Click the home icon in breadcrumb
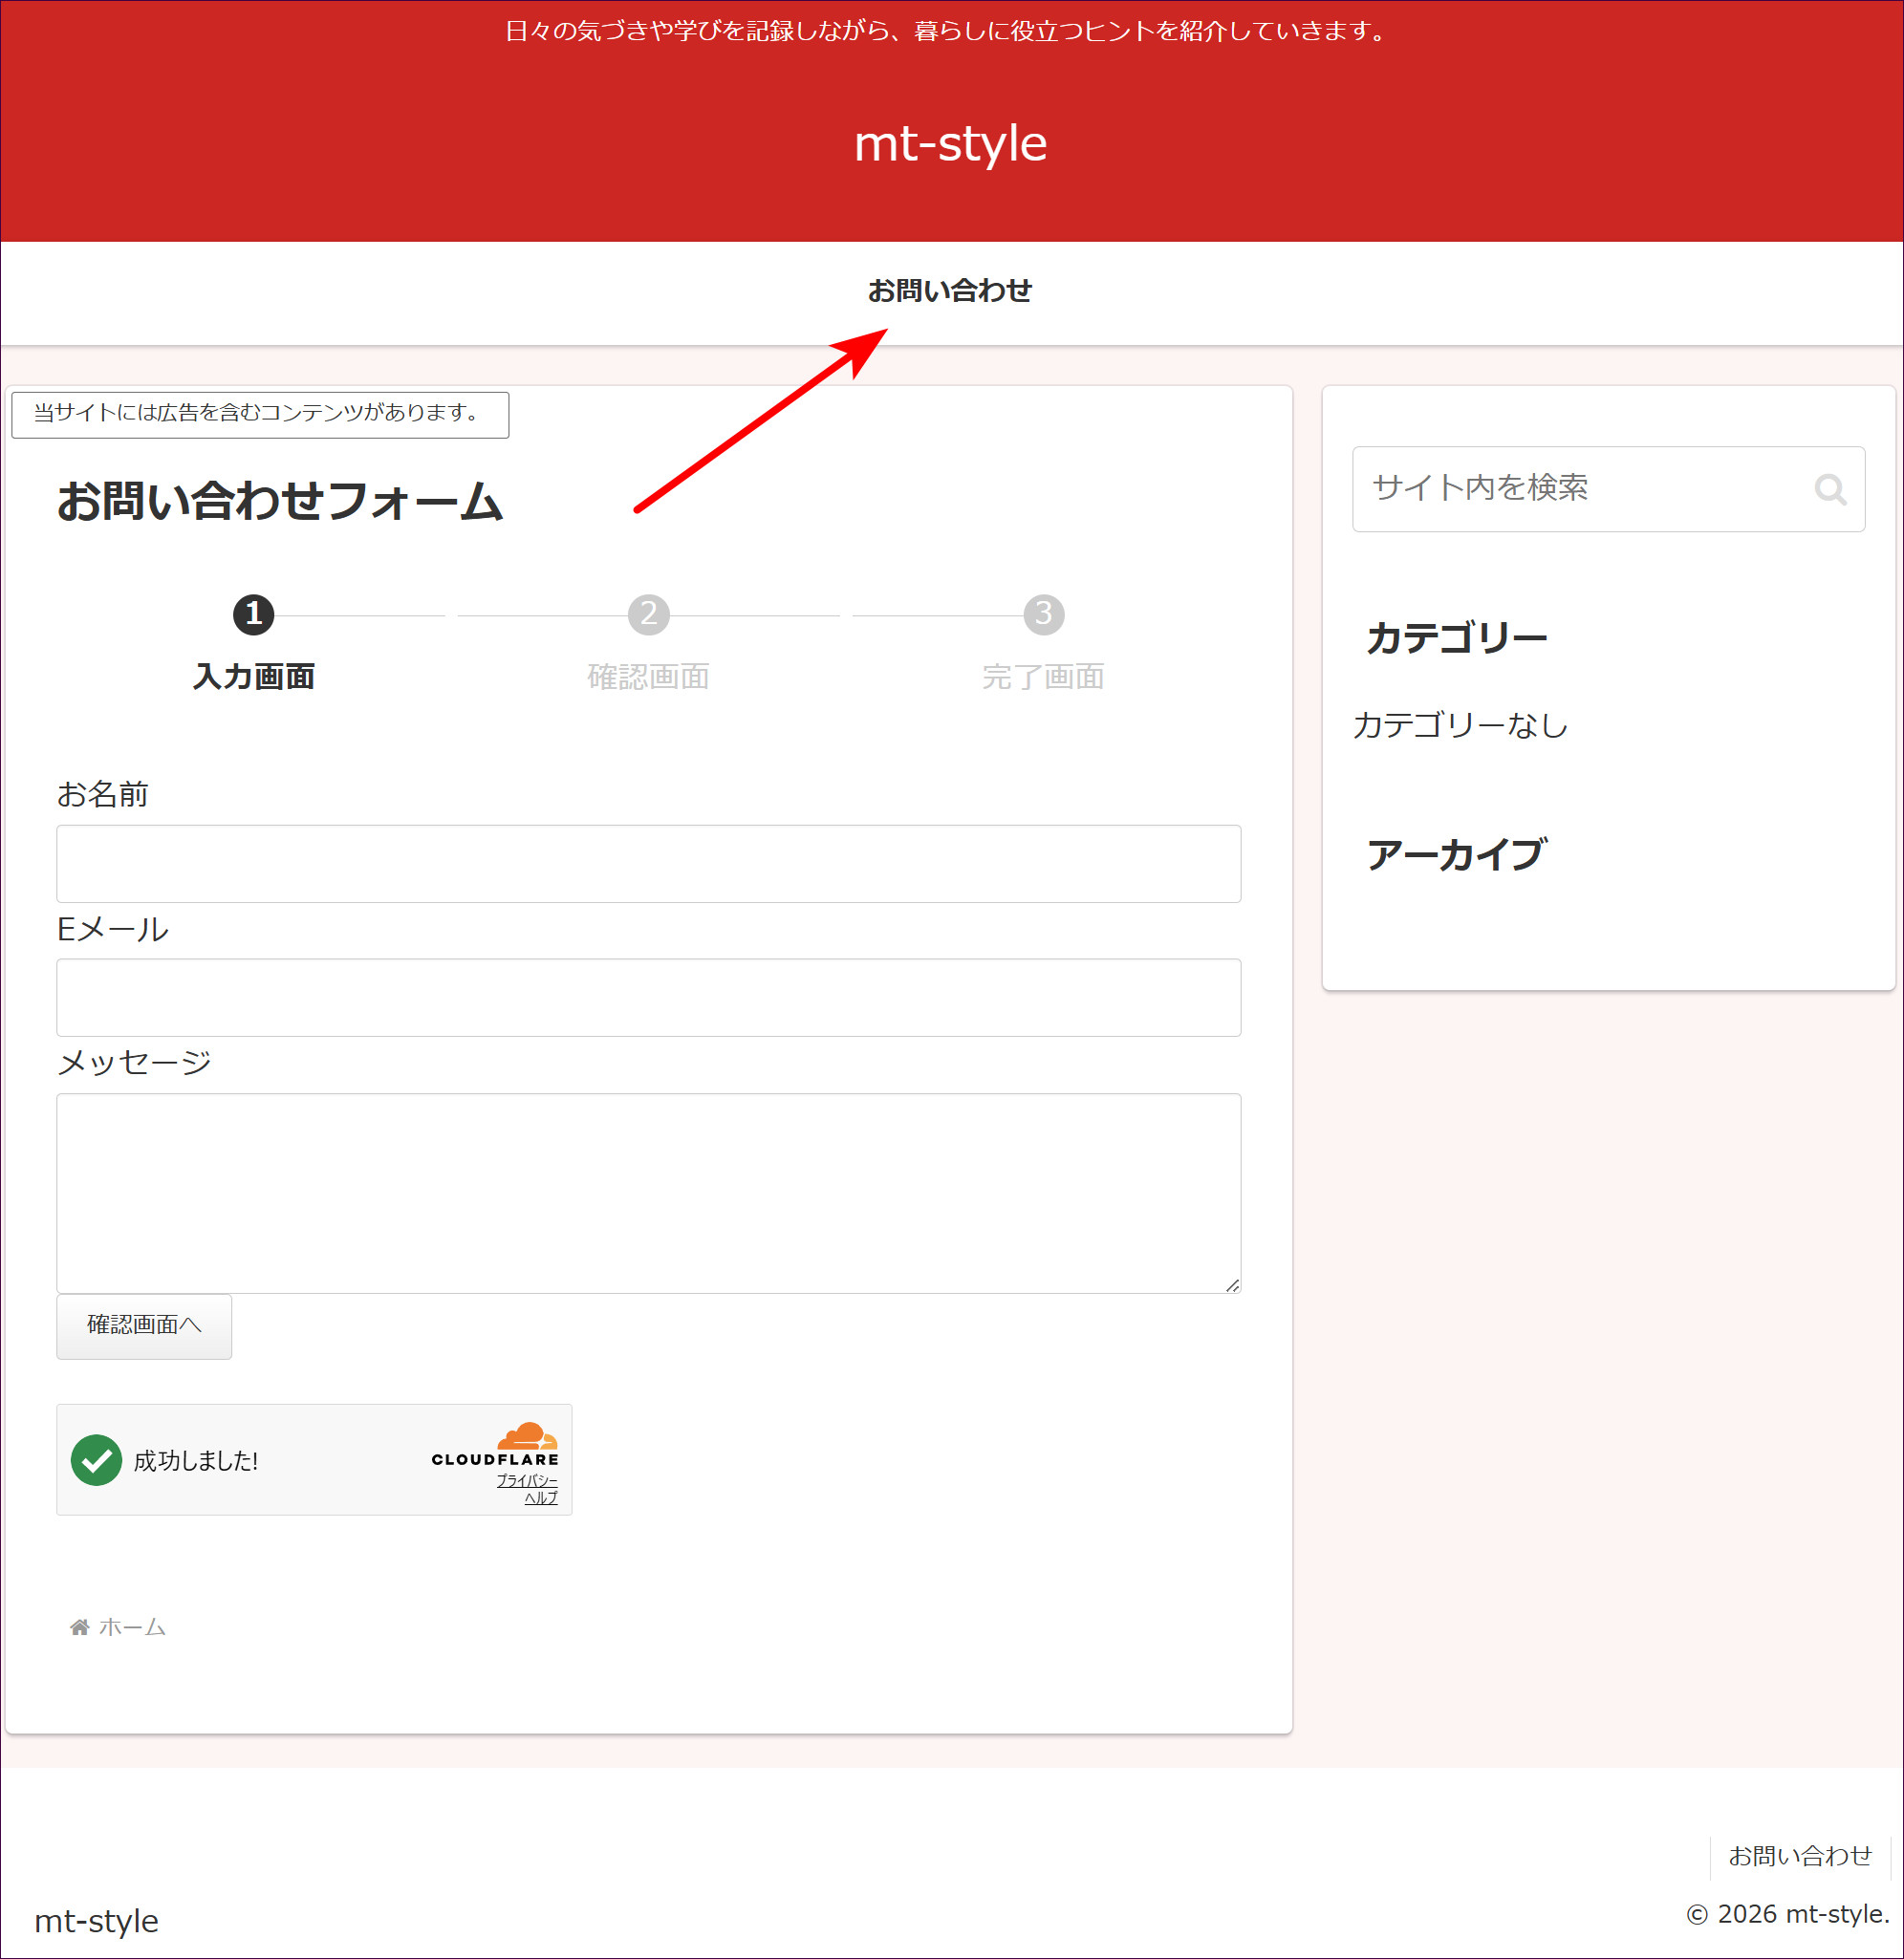Image resolution: width=1904 pixels, height=1959 pixels. (80, 1627)
